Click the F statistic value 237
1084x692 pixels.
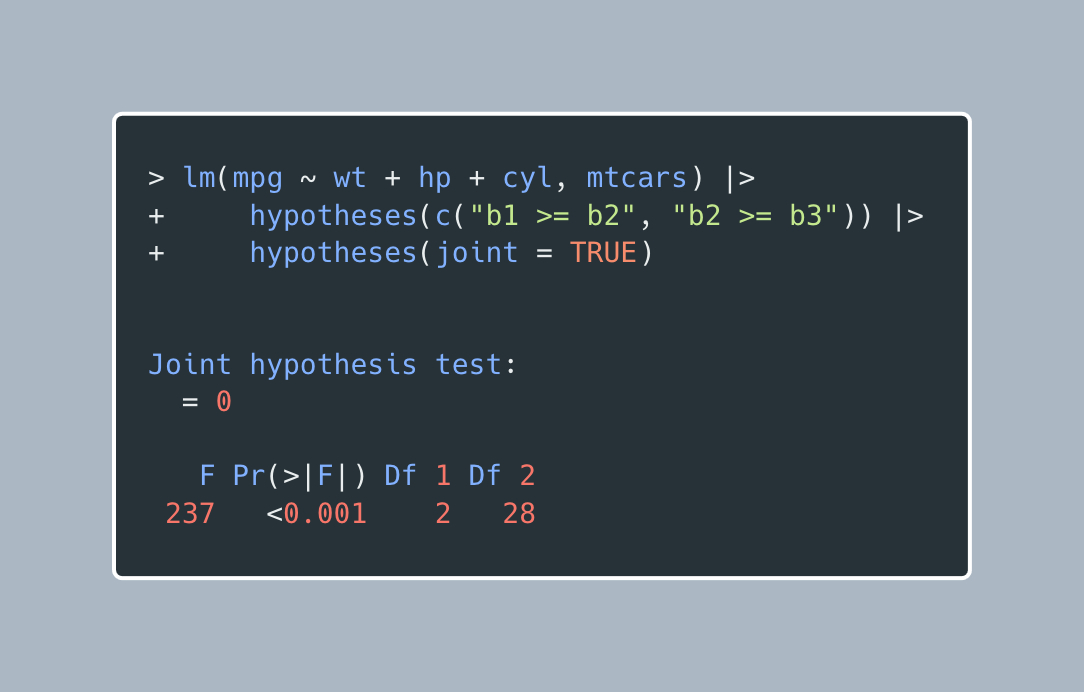pos(190,514)
